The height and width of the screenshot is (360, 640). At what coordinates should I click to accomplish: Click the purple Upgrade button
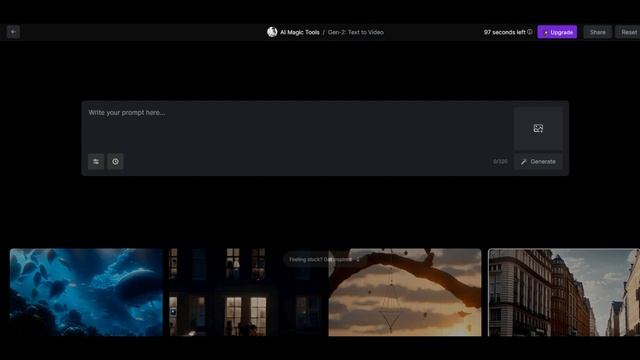(x=557, y=32)
